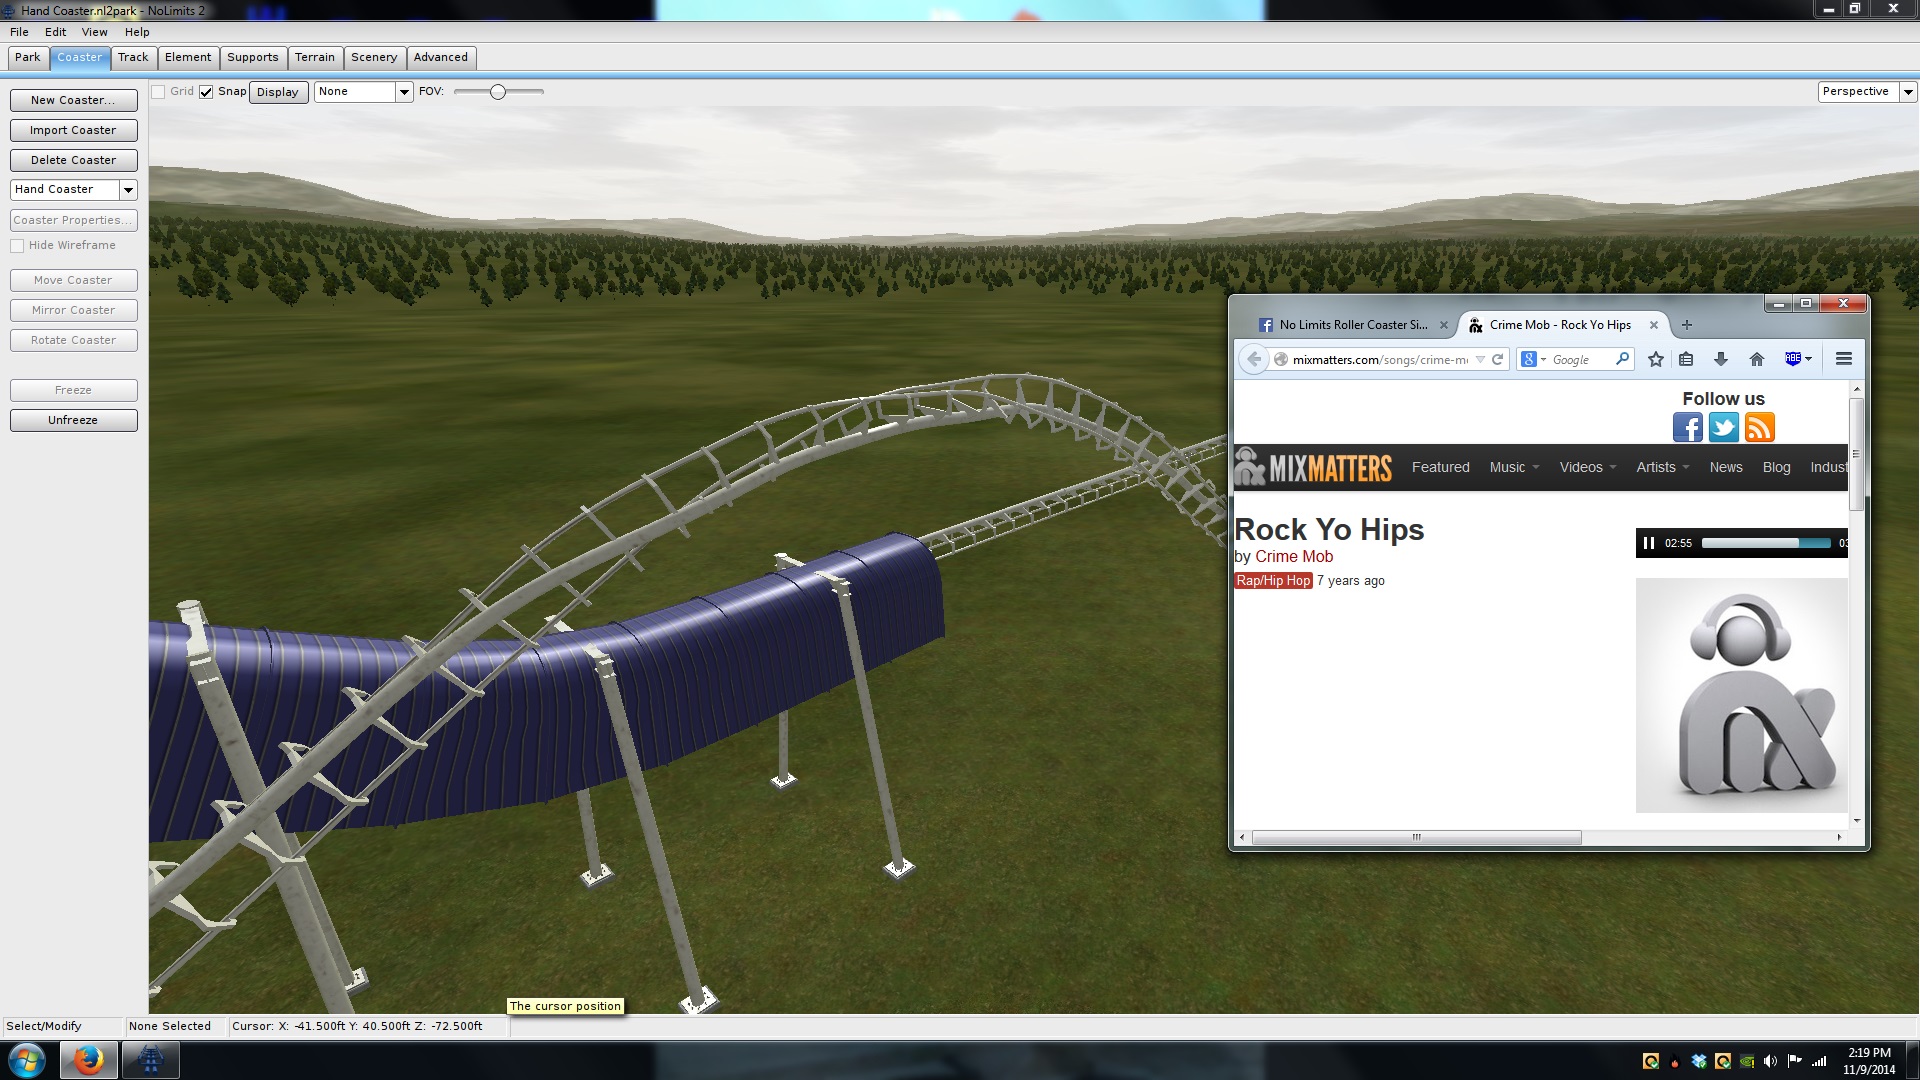Go to Firefox home page icon
The image size is (1920, 1080).
pos(1756,359)
